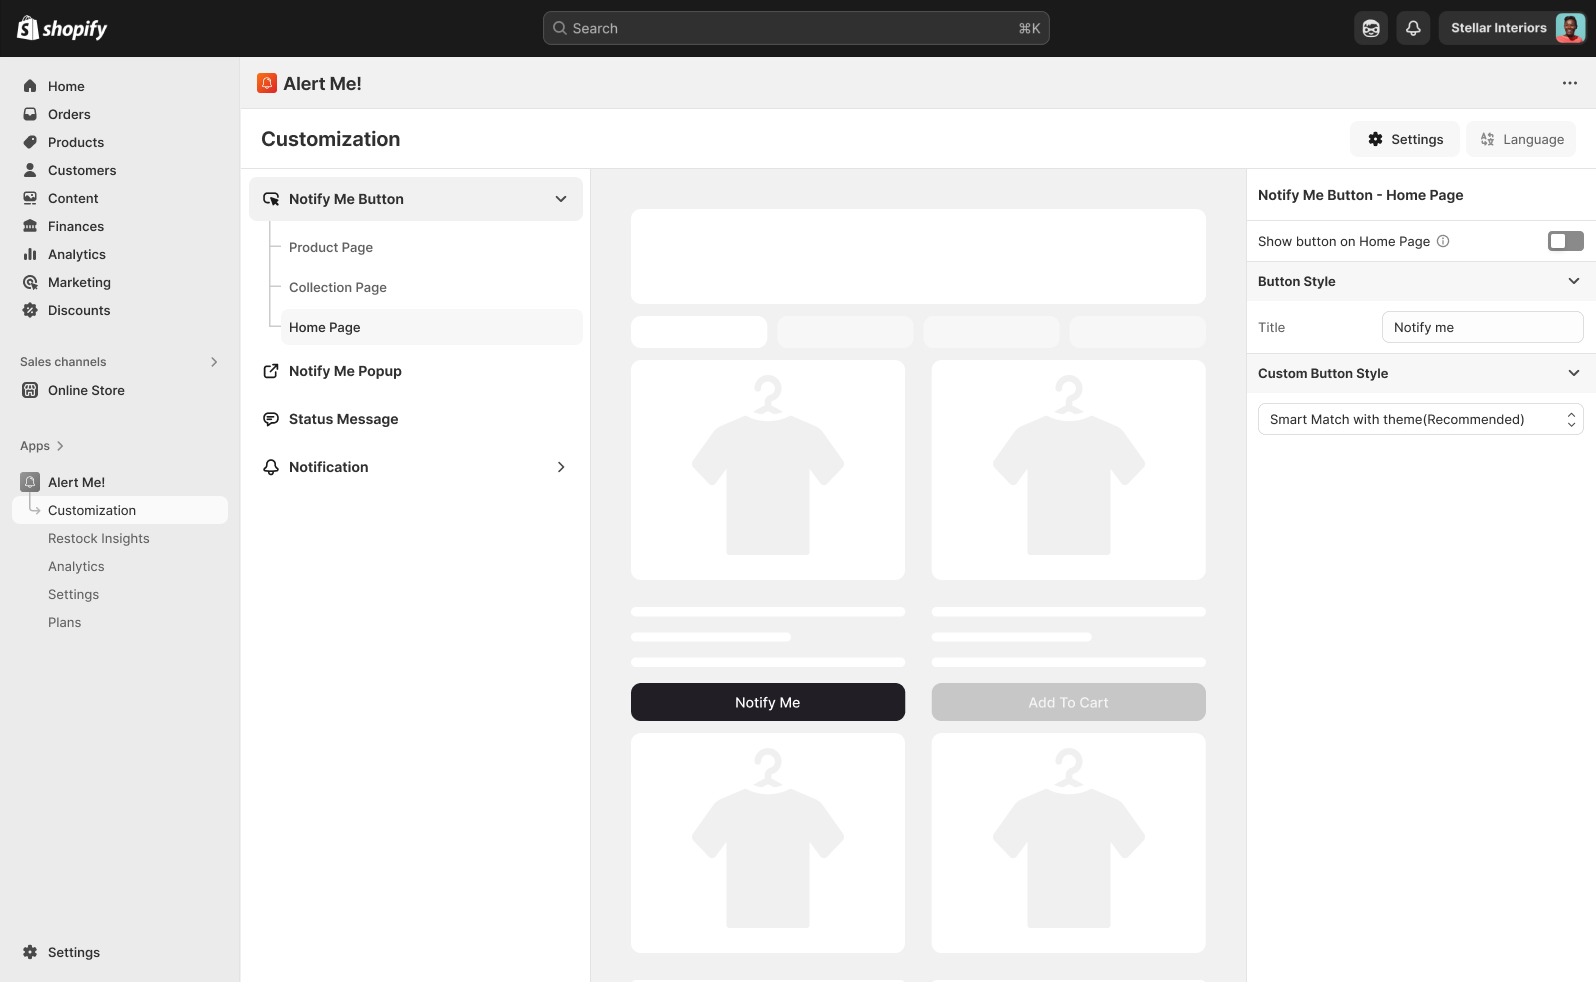Image resolution: width=1596 pixels, height=982 pixels.
Task: Click the Settings gear at sidebar bottom
Action: click(30, 952)
